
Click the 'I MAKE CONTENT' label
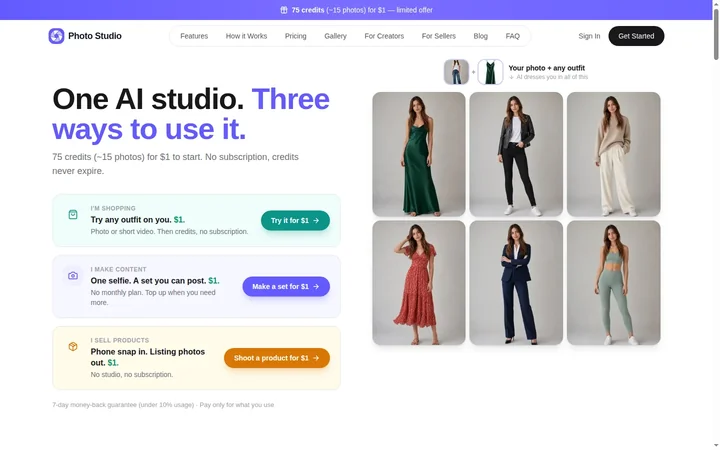point(118,269)
